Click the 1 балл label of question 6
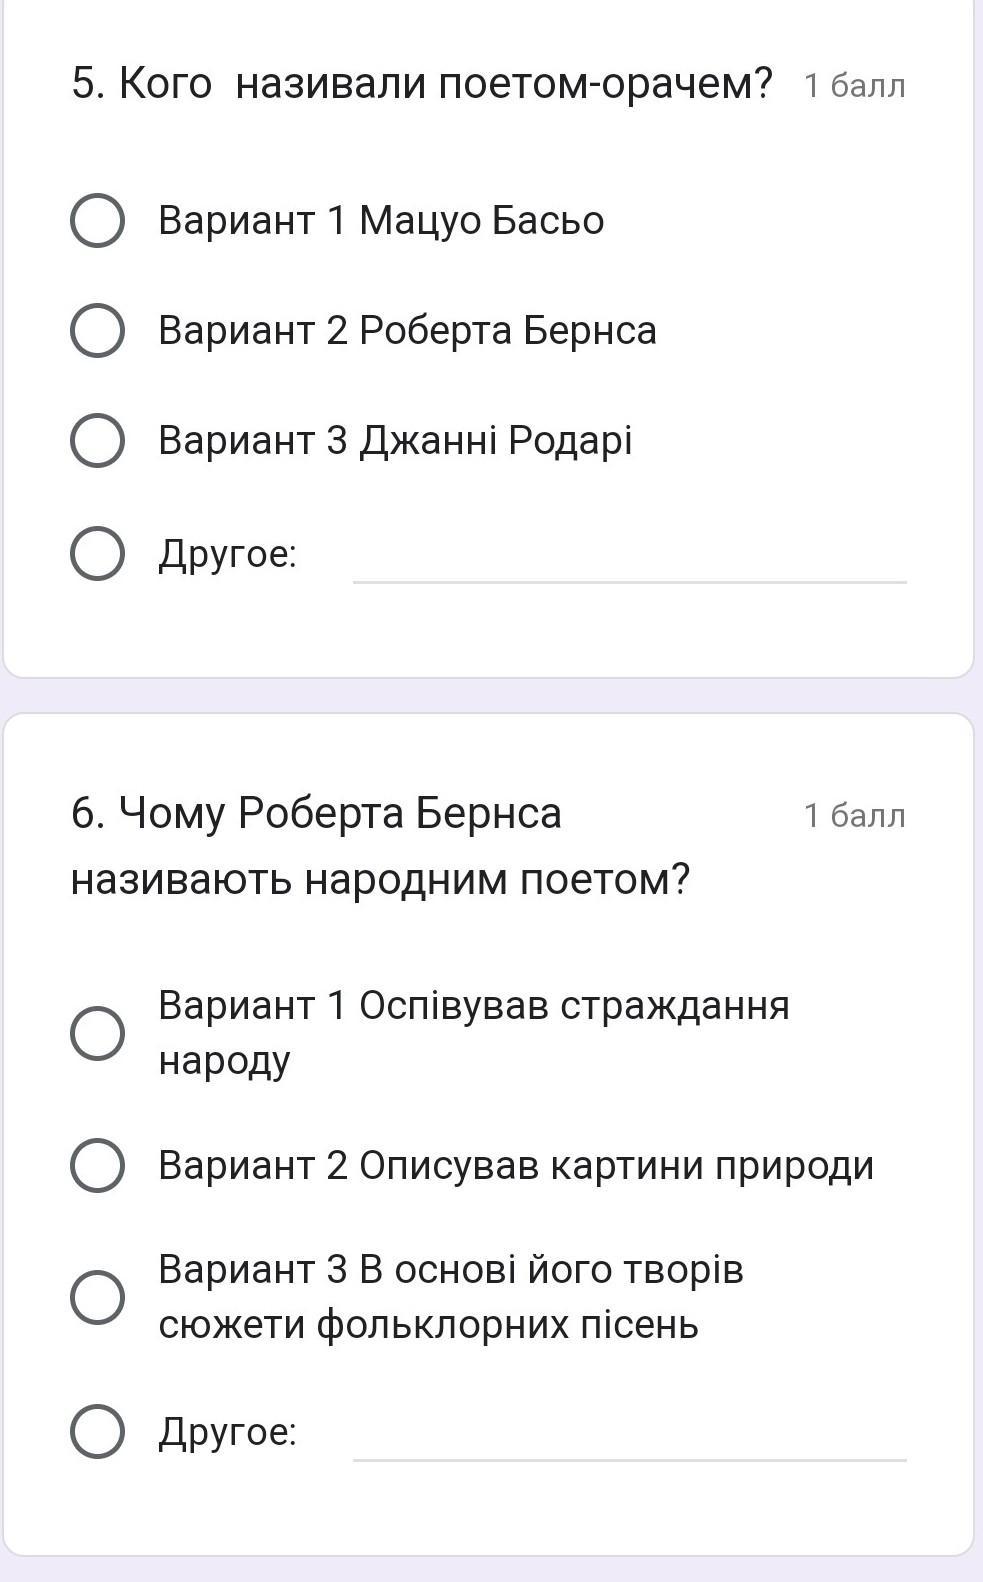Viewport: 983px width, 1582px height. click(x=854, y=816)
